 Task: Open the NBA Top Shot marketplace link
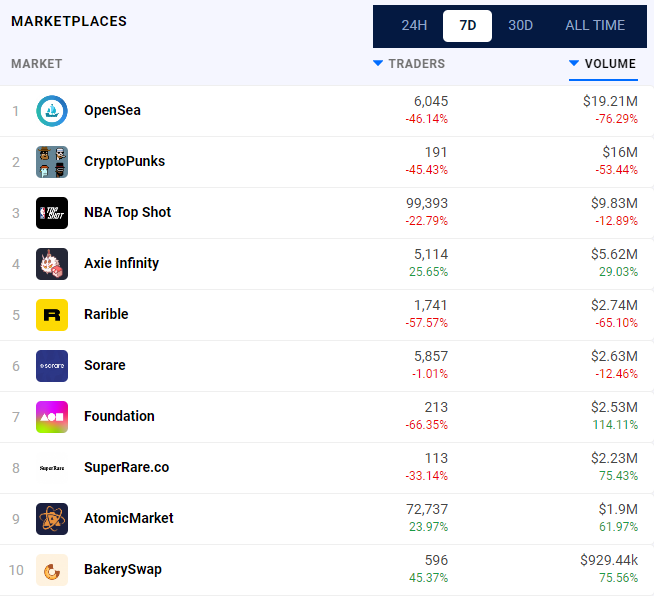[127, 212]
